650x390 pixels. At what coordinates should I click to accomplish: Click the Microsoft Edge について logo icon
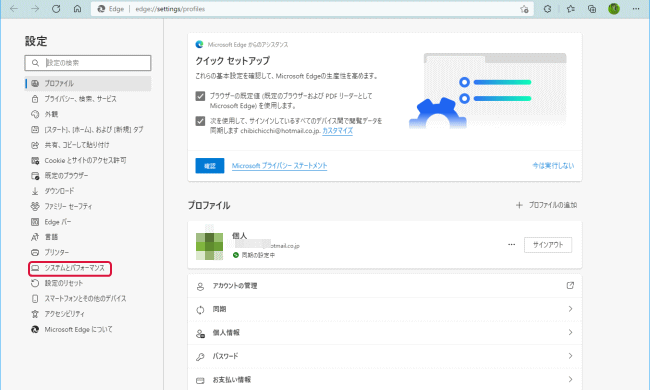[35, 329]
